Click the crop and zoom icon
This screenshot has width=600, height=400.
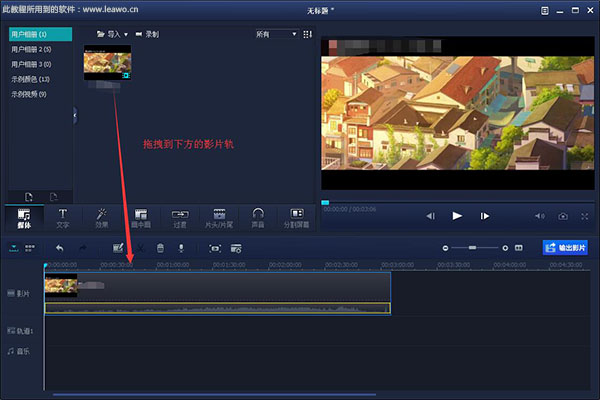[x=215, y=248]
